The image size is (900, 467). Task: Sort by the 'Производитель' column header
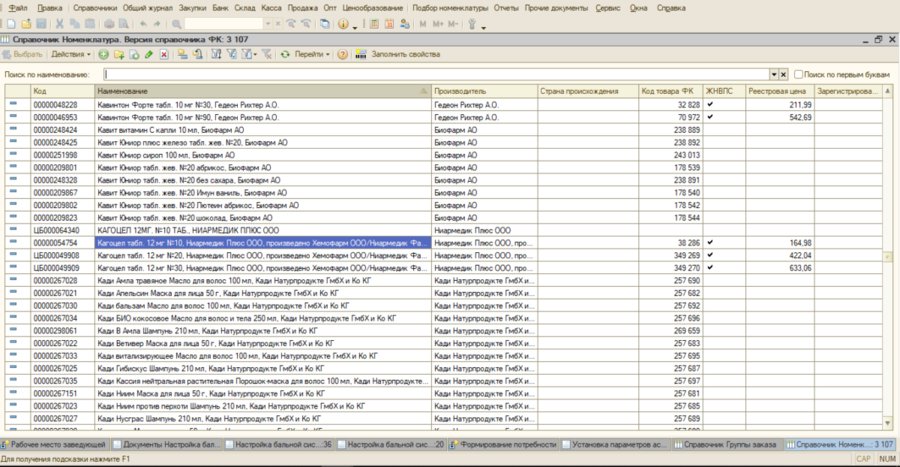[x=484, y=91]
